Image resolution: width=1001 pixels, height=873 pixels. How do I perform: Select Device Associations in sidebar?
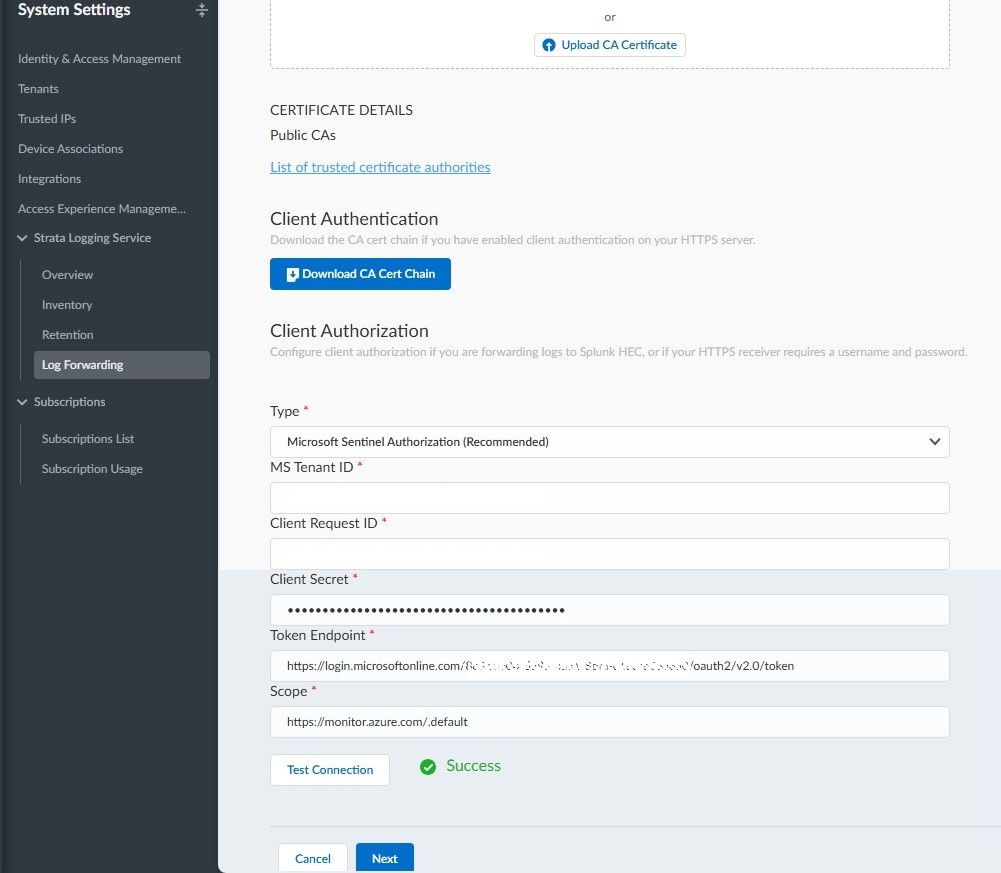click(70, 149)
